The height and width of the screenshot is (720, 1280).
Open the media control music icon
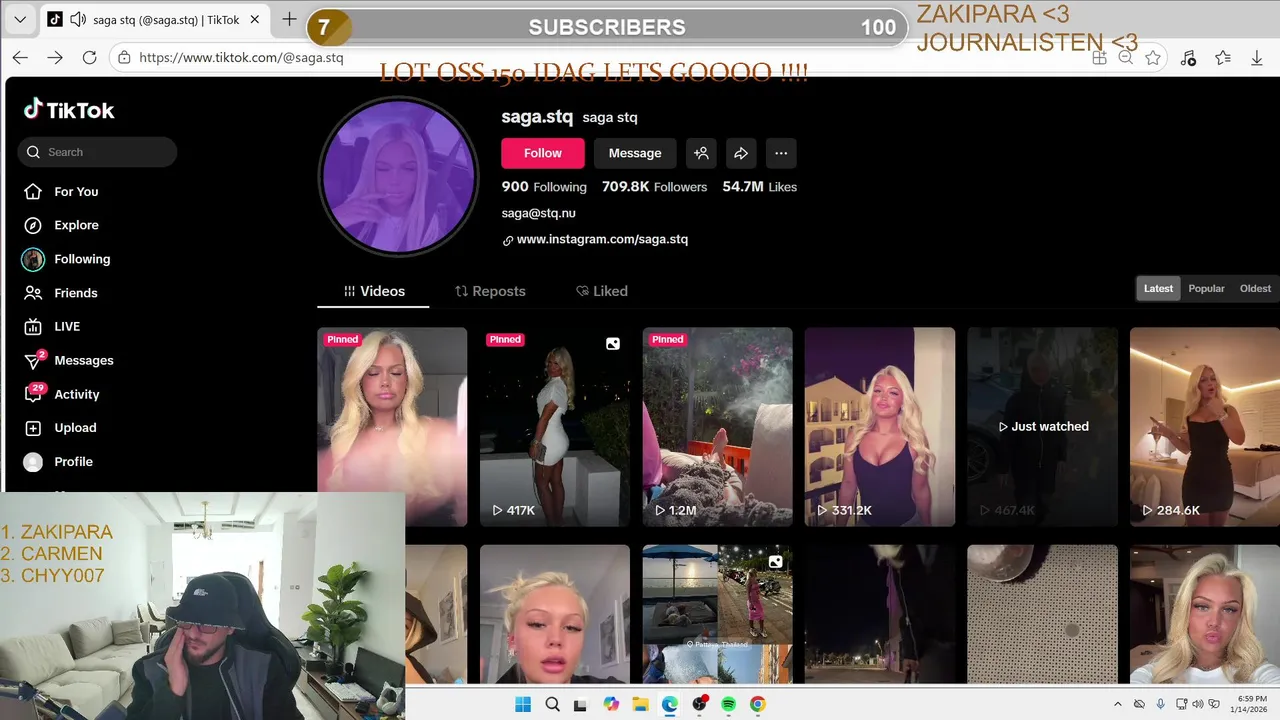[x=1188, y=58]
